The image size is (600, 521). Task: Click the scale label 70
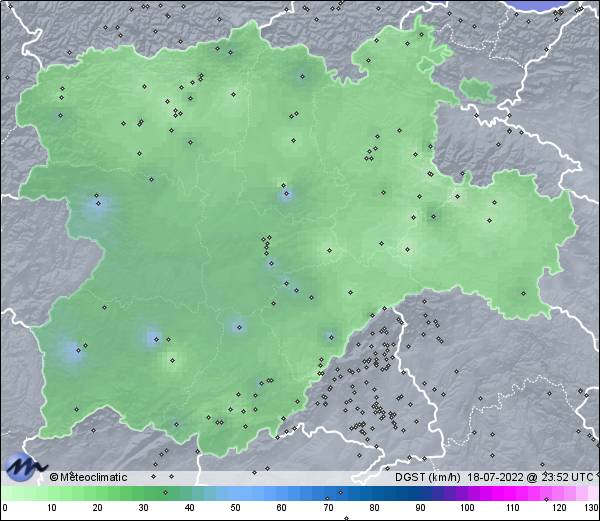coord(328,508)
